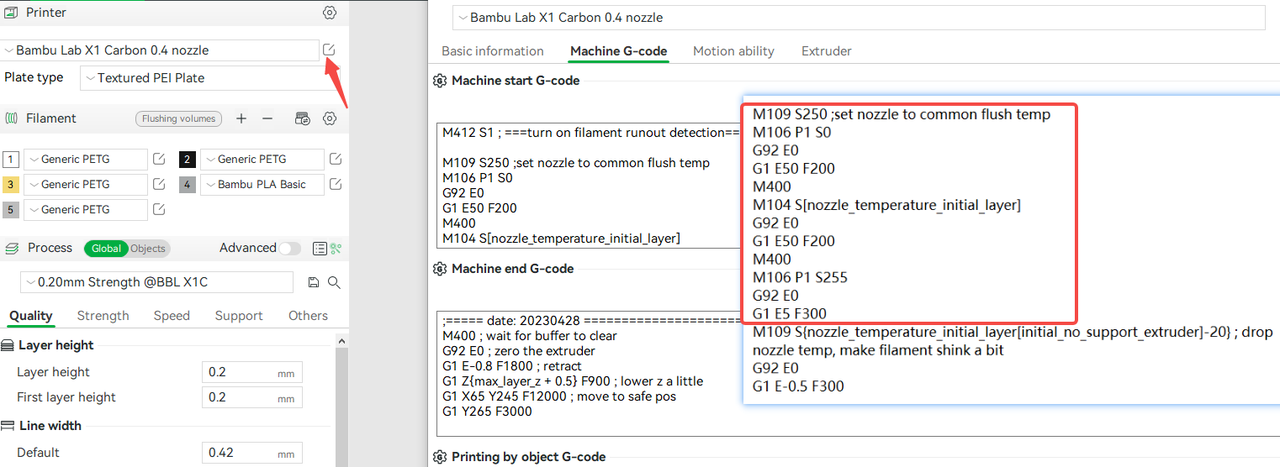Select filament 4 gray color swatch
The width and height of the screenshot is (1280, 467).
tap(187, 184)
